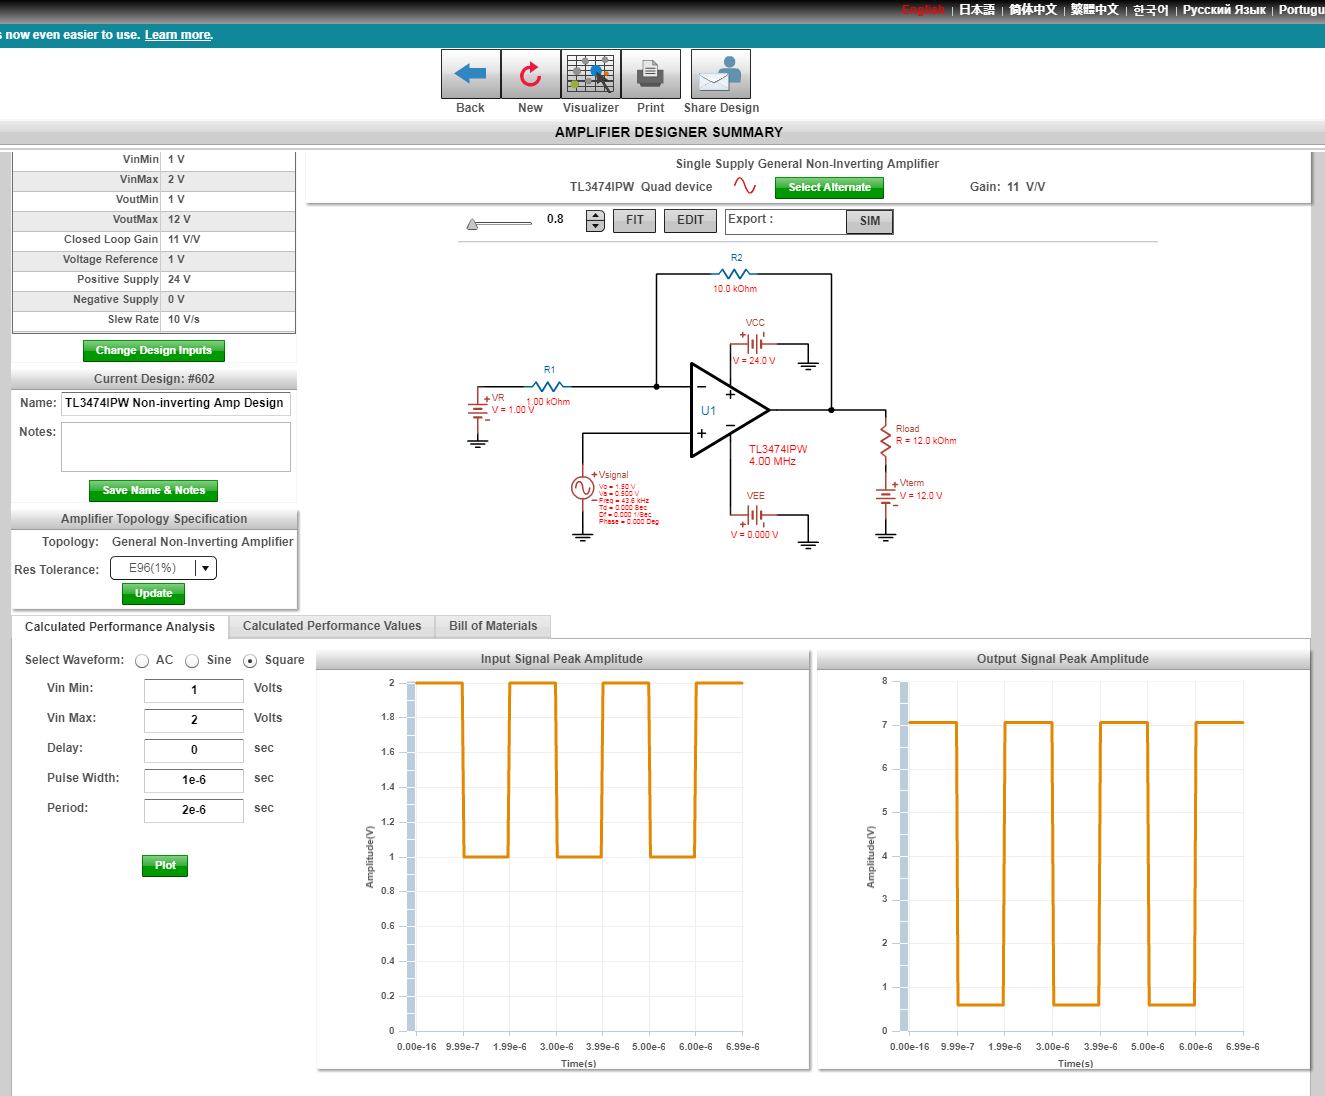Image resolution: width=1325 pixels, height=1096 pixels.
Task: Select the VCC battery symbol
Action: click(755, 342)
